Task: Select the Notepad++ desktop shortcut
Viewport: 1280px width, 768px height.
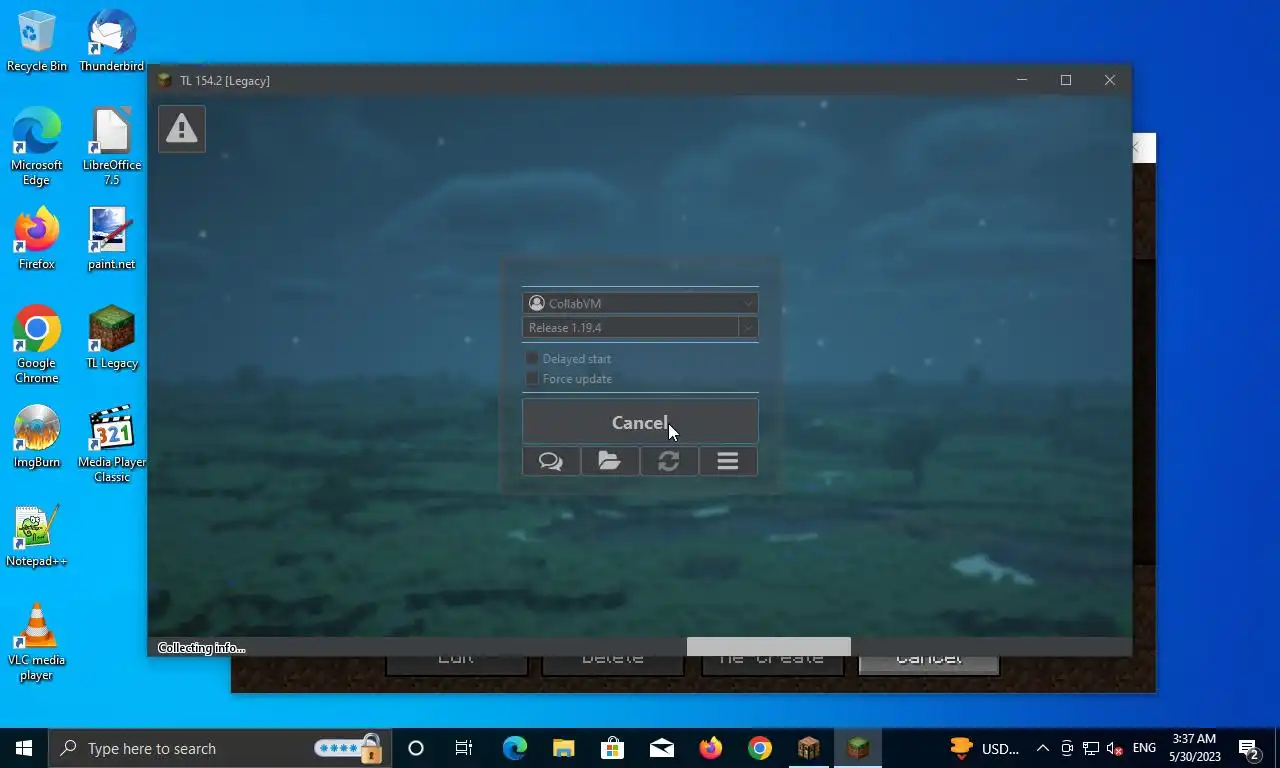Action: pyautogui.click(x=37, y=536)
